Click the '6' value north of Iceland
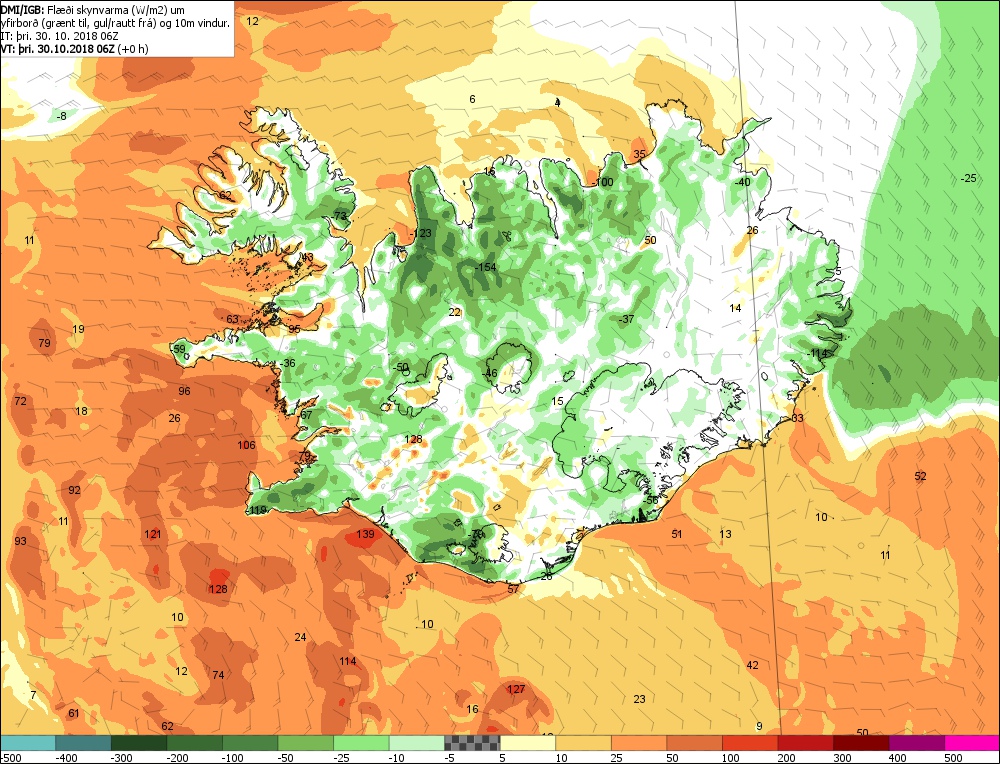The image size is (1000, 764). tap(473, 99)
